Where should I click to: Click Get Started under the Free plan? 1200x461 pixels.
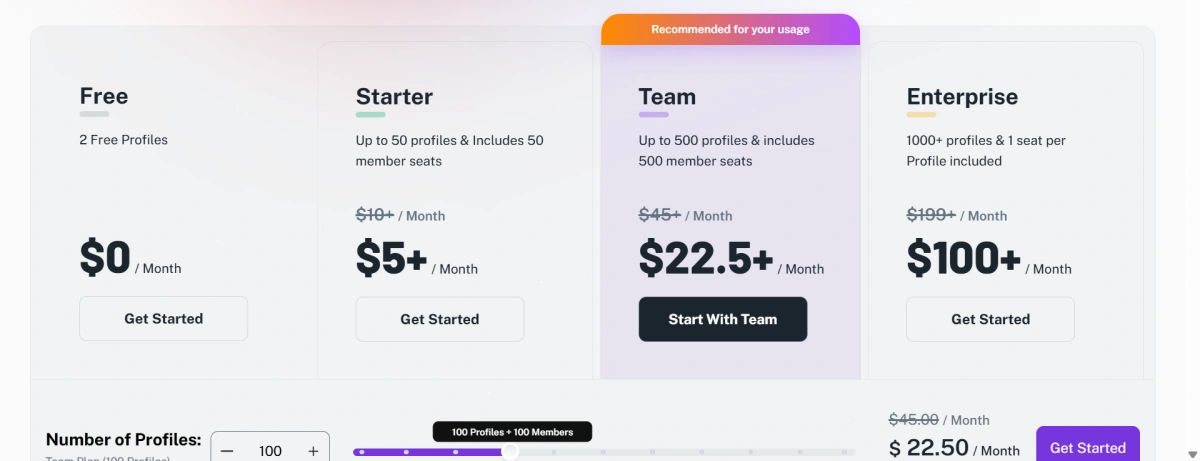164,319
